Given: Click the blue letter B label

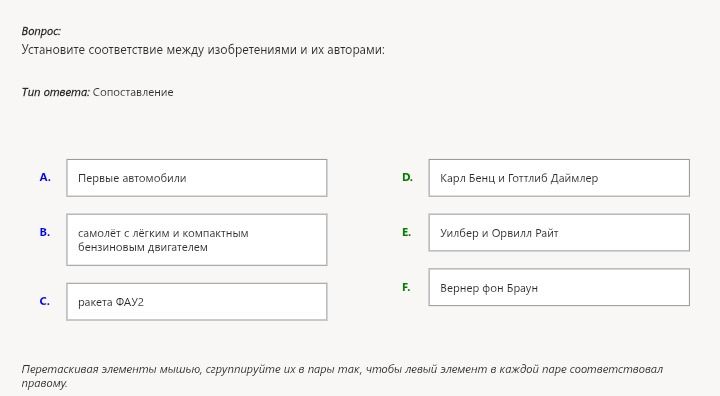Looking at the screenshot, I should pyautogui.click(x=45, y=232).
